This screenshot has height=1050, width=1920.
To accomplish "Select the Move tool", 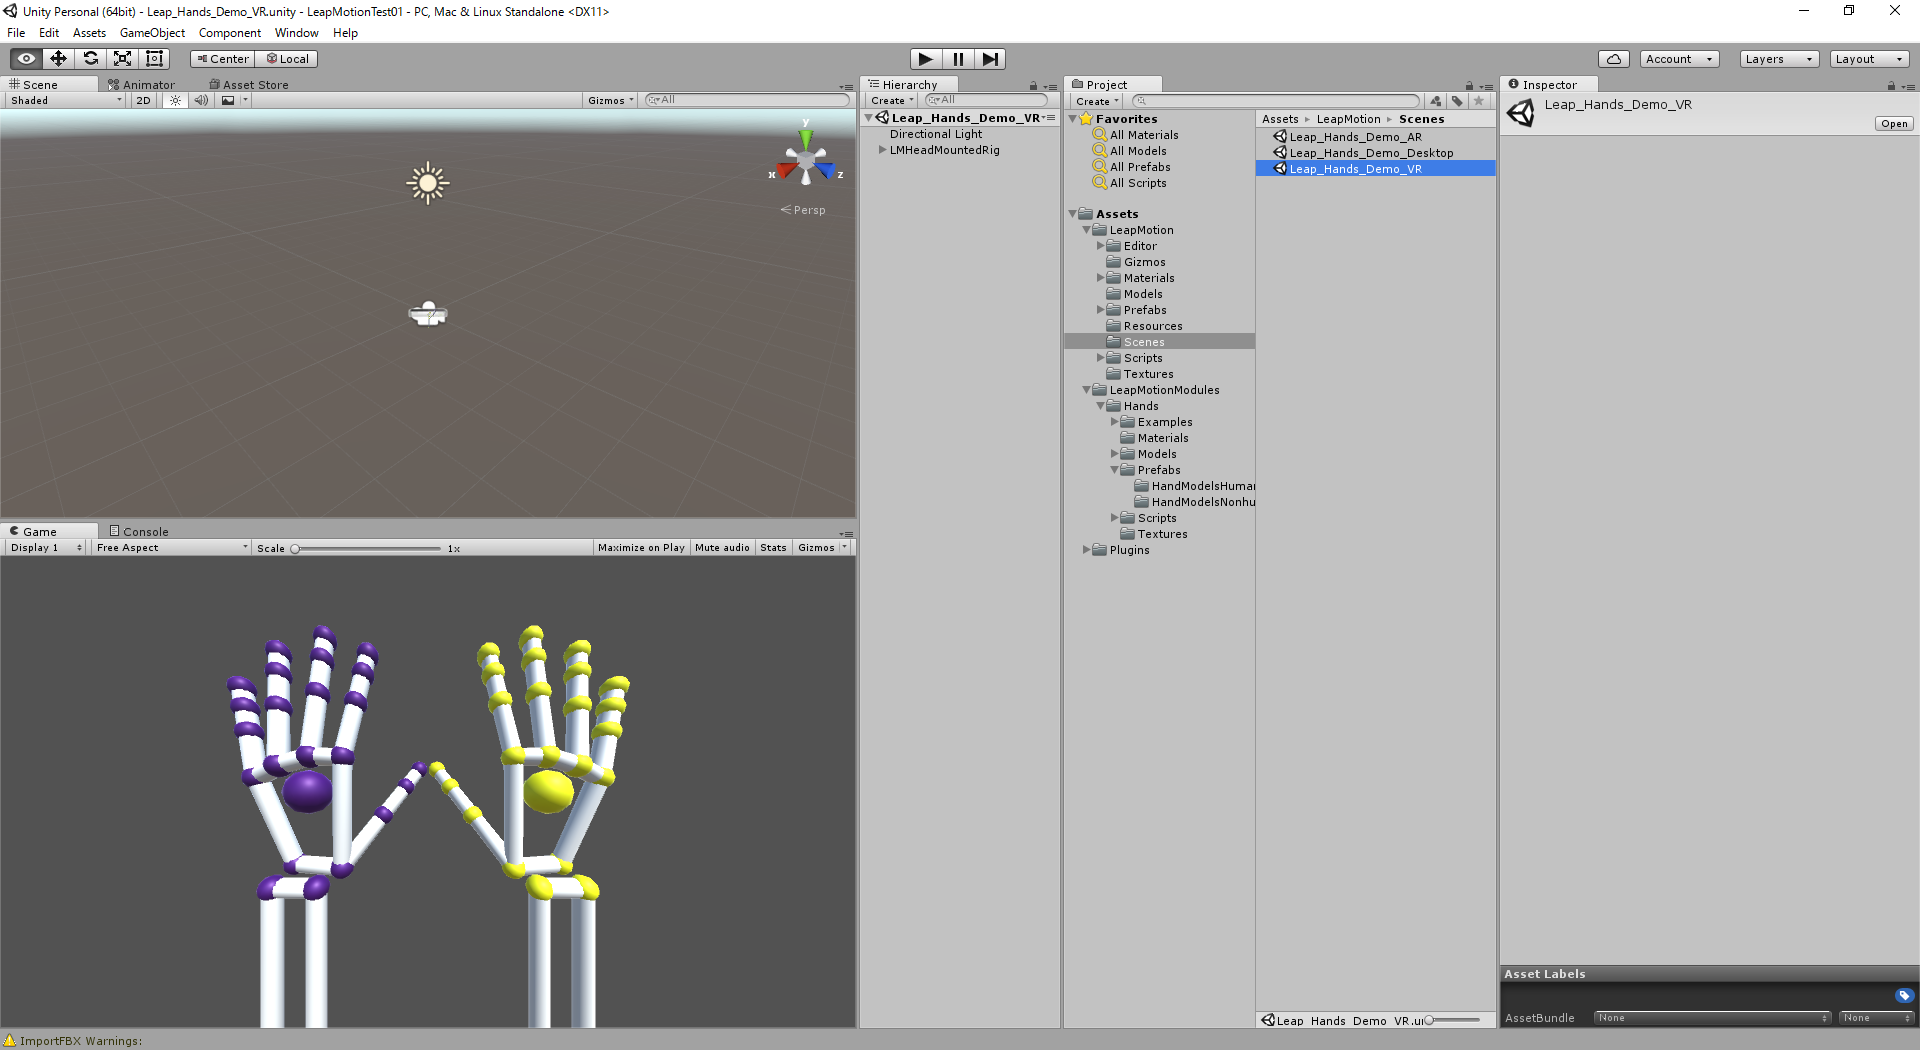I will click(57, 58).
